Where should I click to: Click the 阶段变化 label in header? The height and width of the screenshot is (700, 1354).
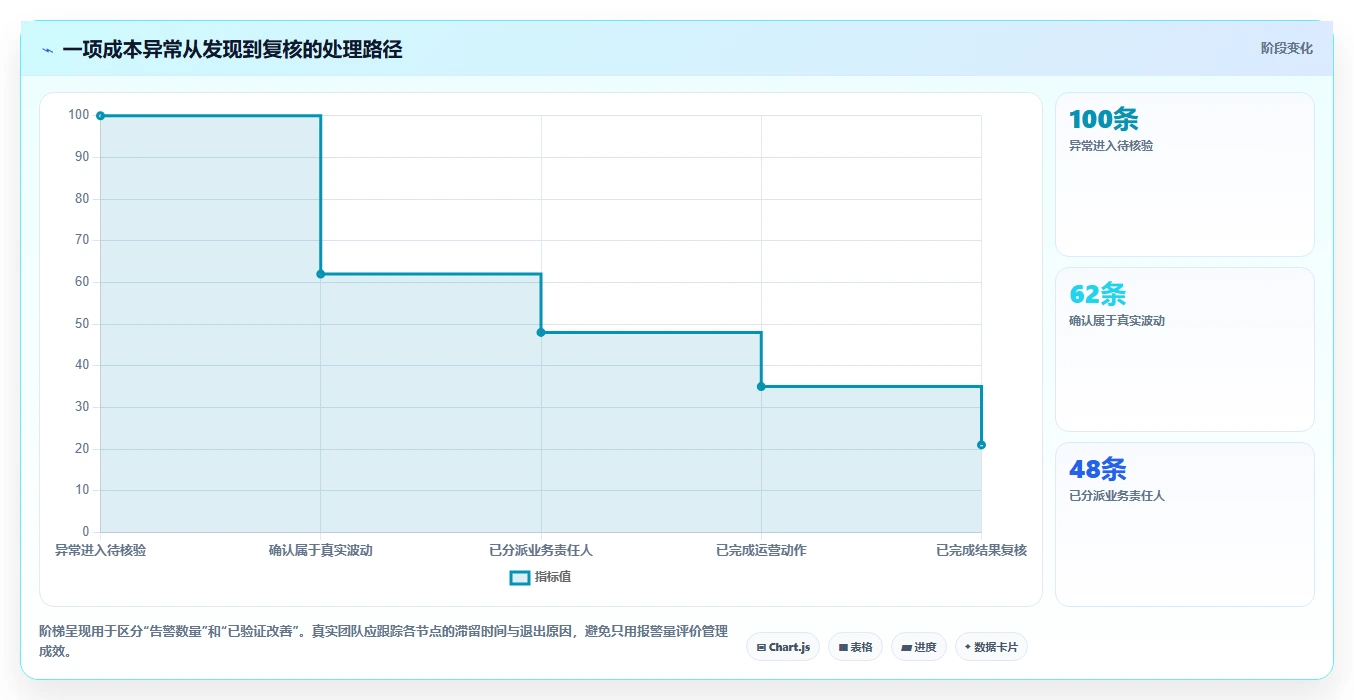[1287, 48]
